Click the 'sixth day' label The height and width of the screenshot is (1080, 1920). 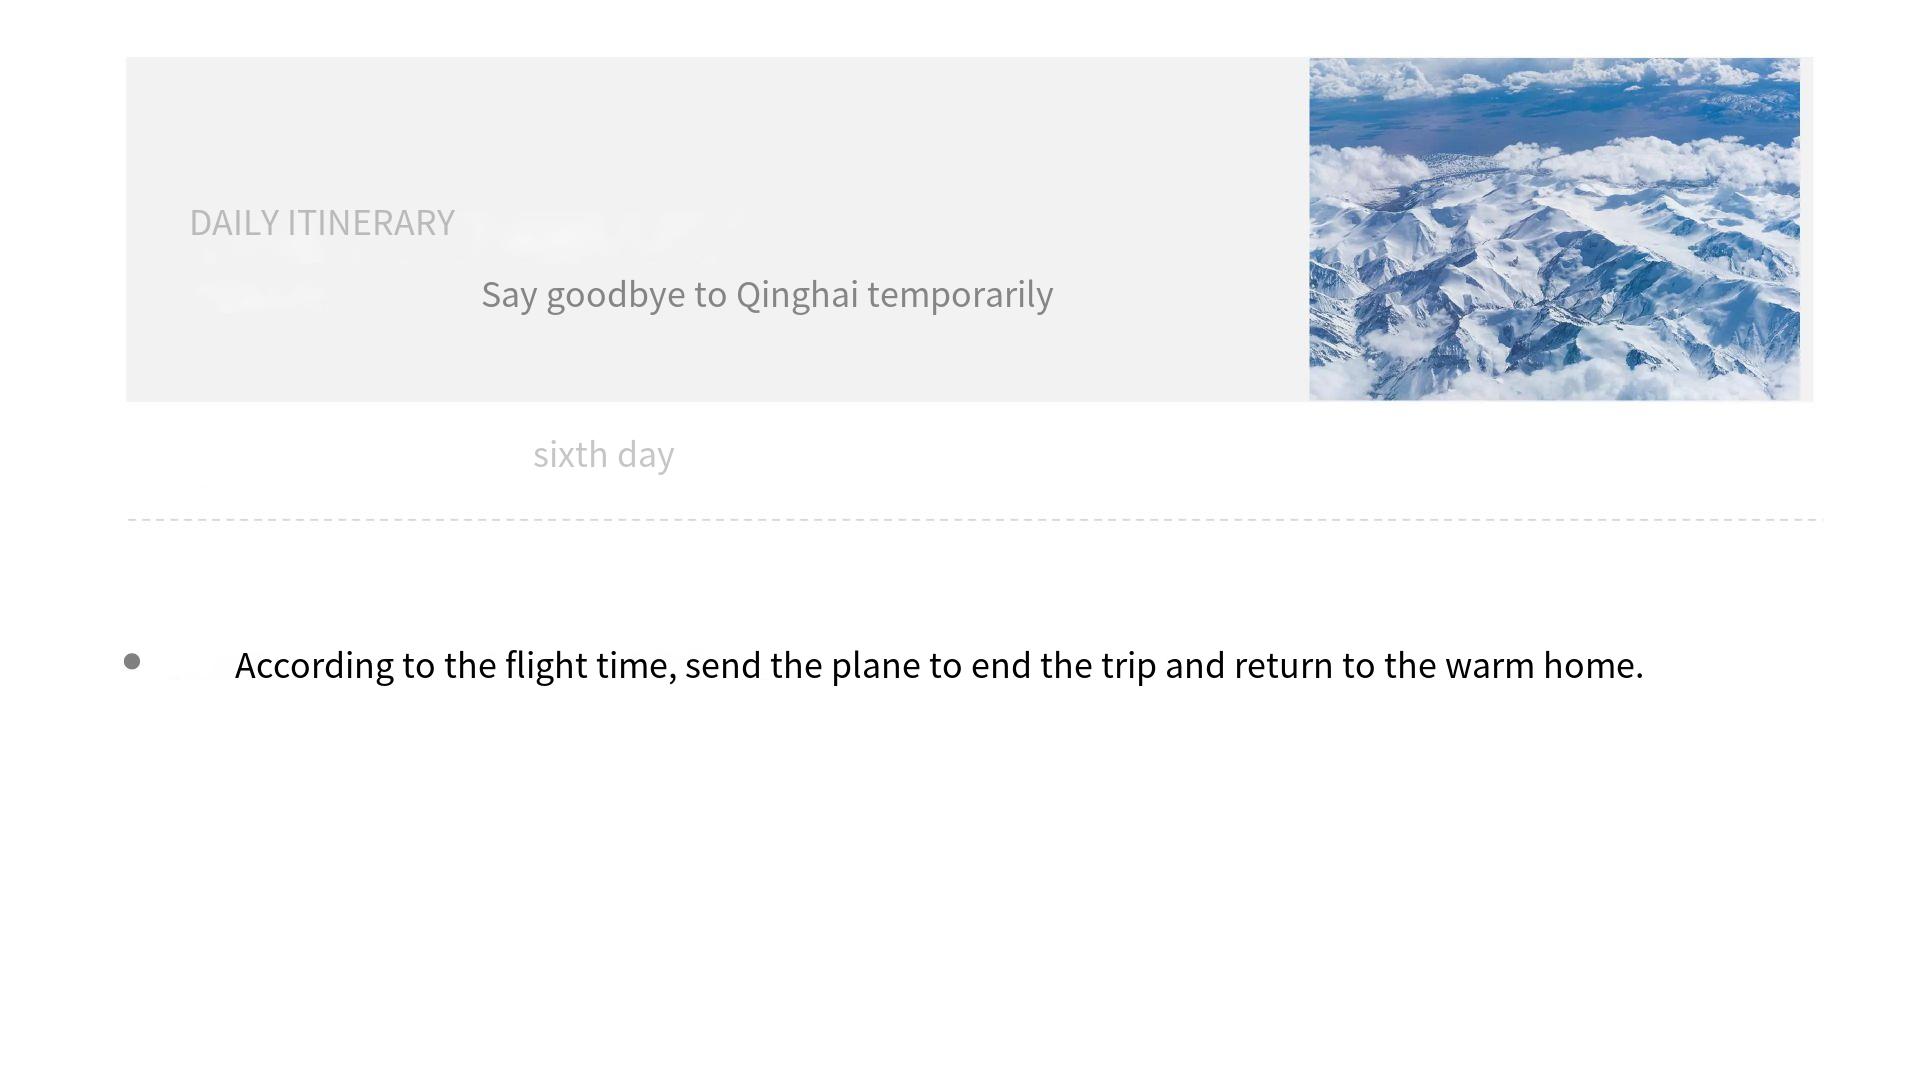604,455
